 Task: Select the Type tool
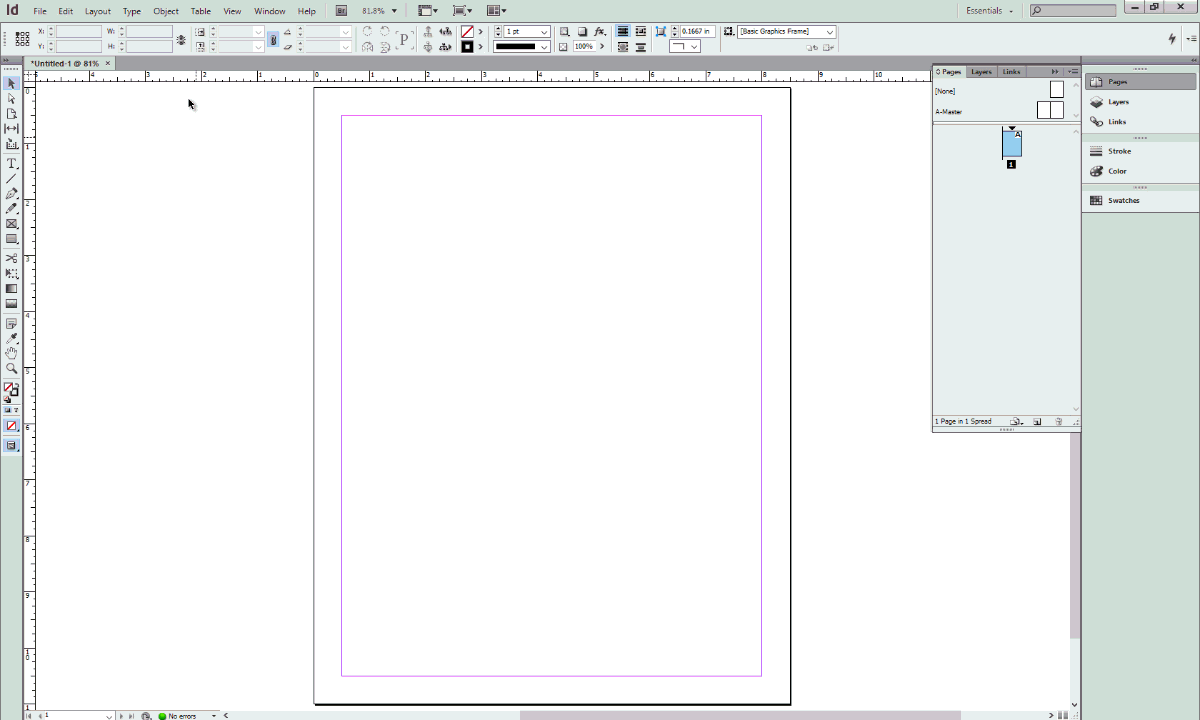point(11,163)
